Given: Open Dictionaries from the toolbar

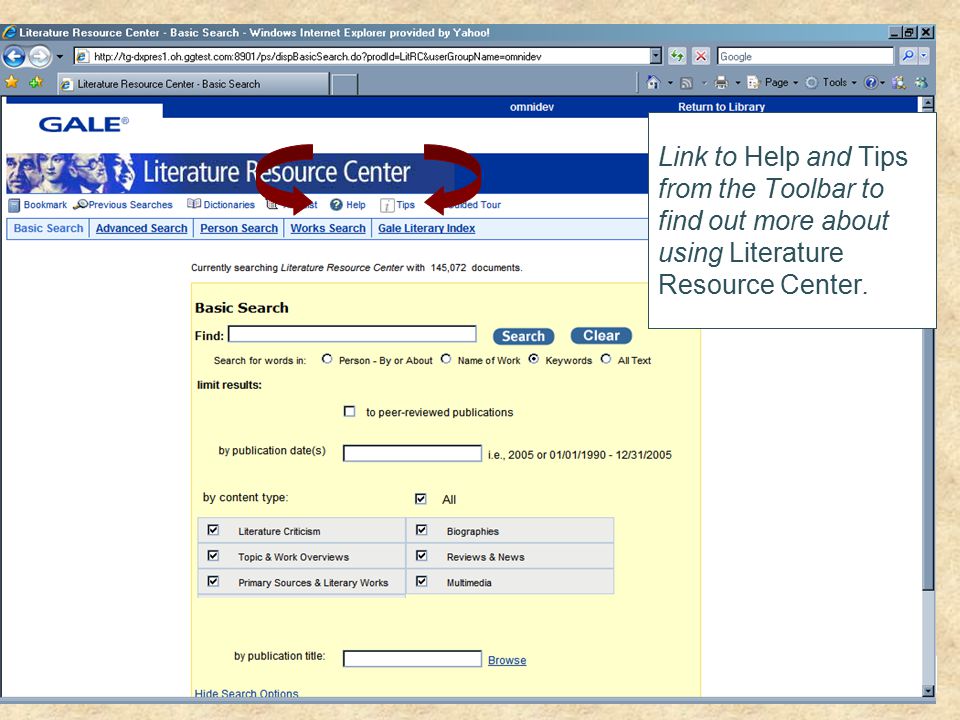Looking at the screenshot, I should (221, 204).
